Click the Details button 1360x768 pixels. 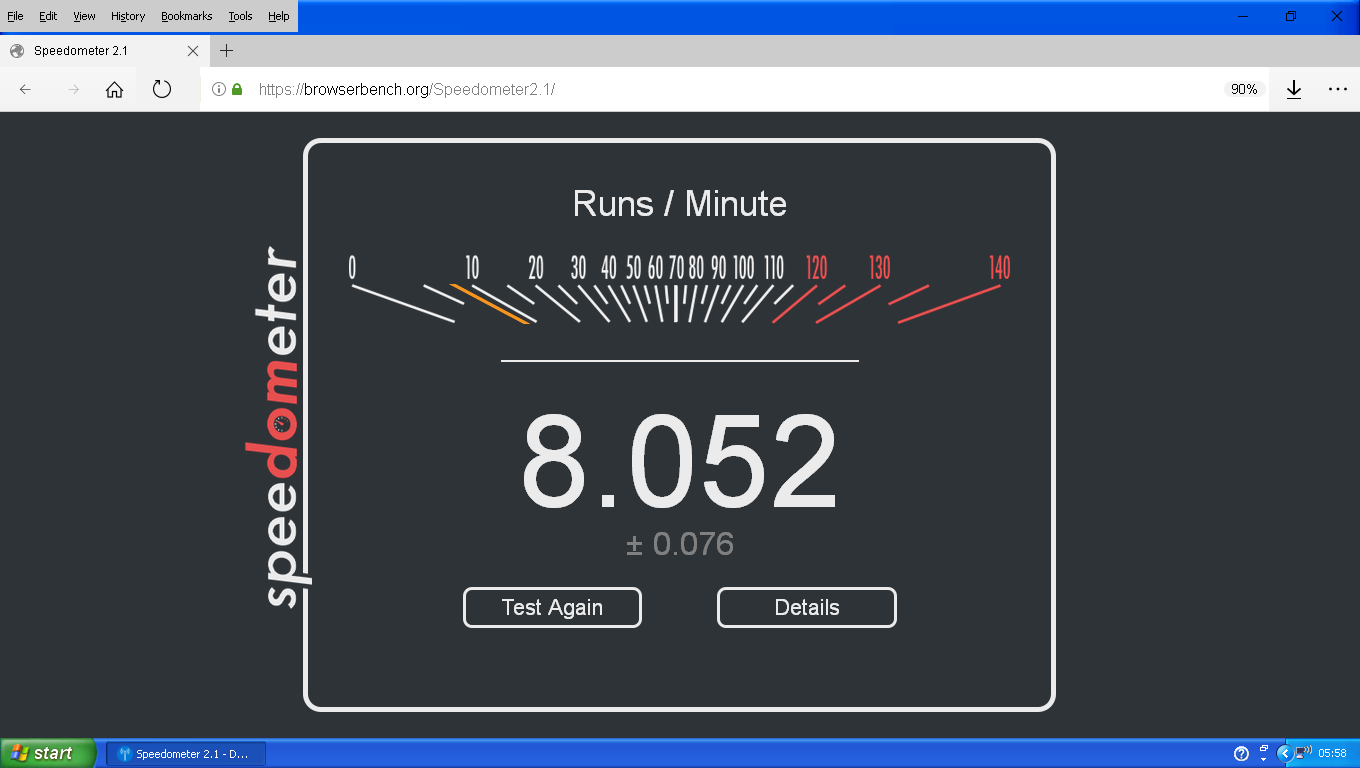click(806, 607)
